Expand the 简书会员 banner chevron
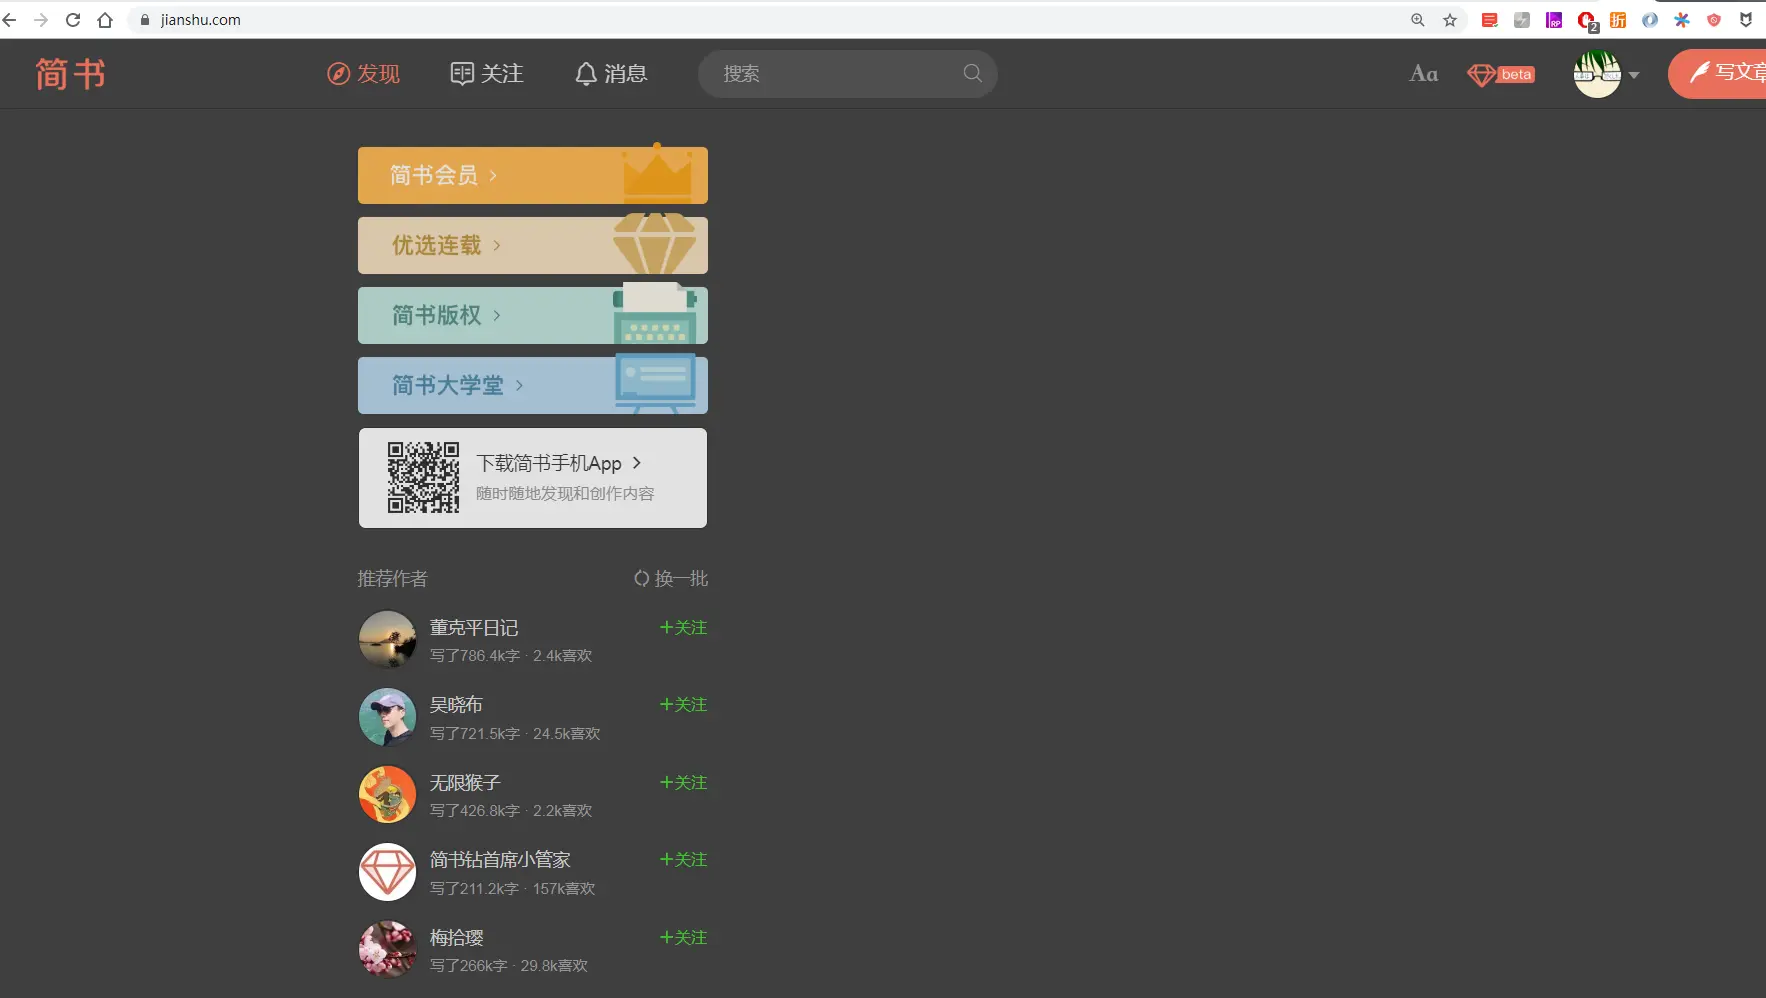This screenshot has height=998, width=1766. pos(493,175)
